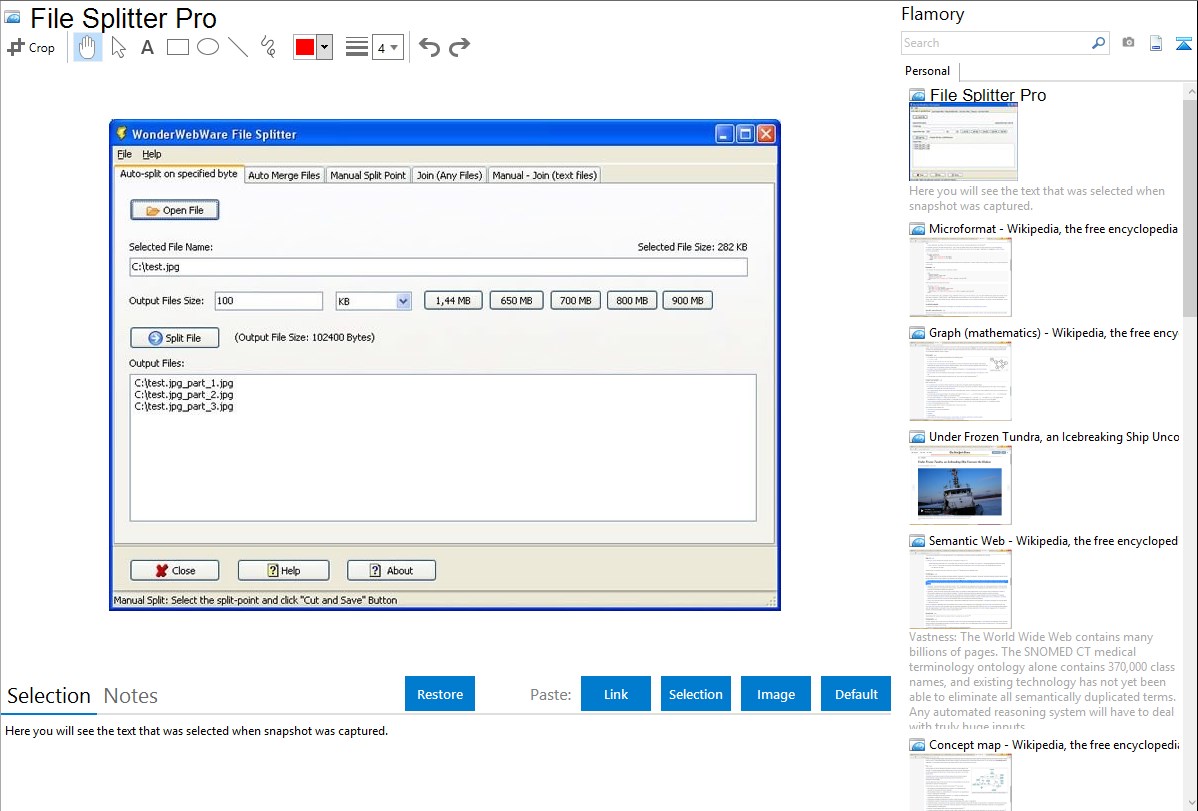
Task: Open the Under Frozen Tundra snapshot thumbnail
Action: click(960, 485)
